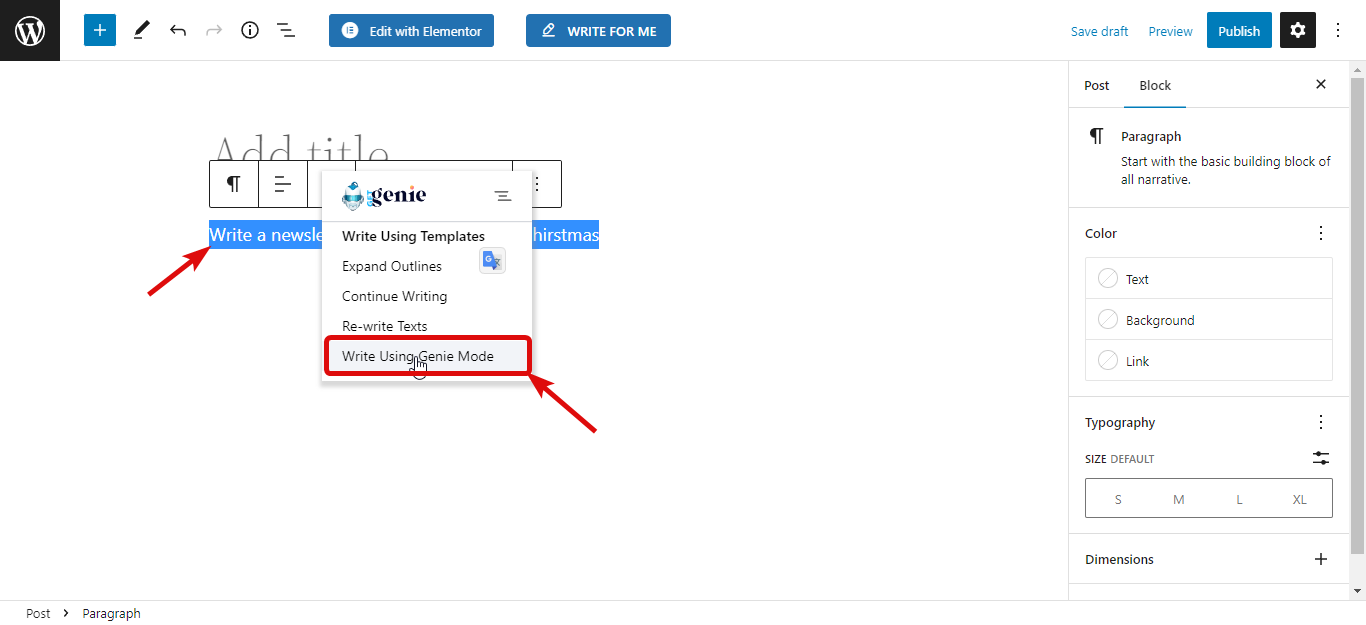Close the settings sidebar
This screenshot has width=1366, height=625.
click(1321, 84)
